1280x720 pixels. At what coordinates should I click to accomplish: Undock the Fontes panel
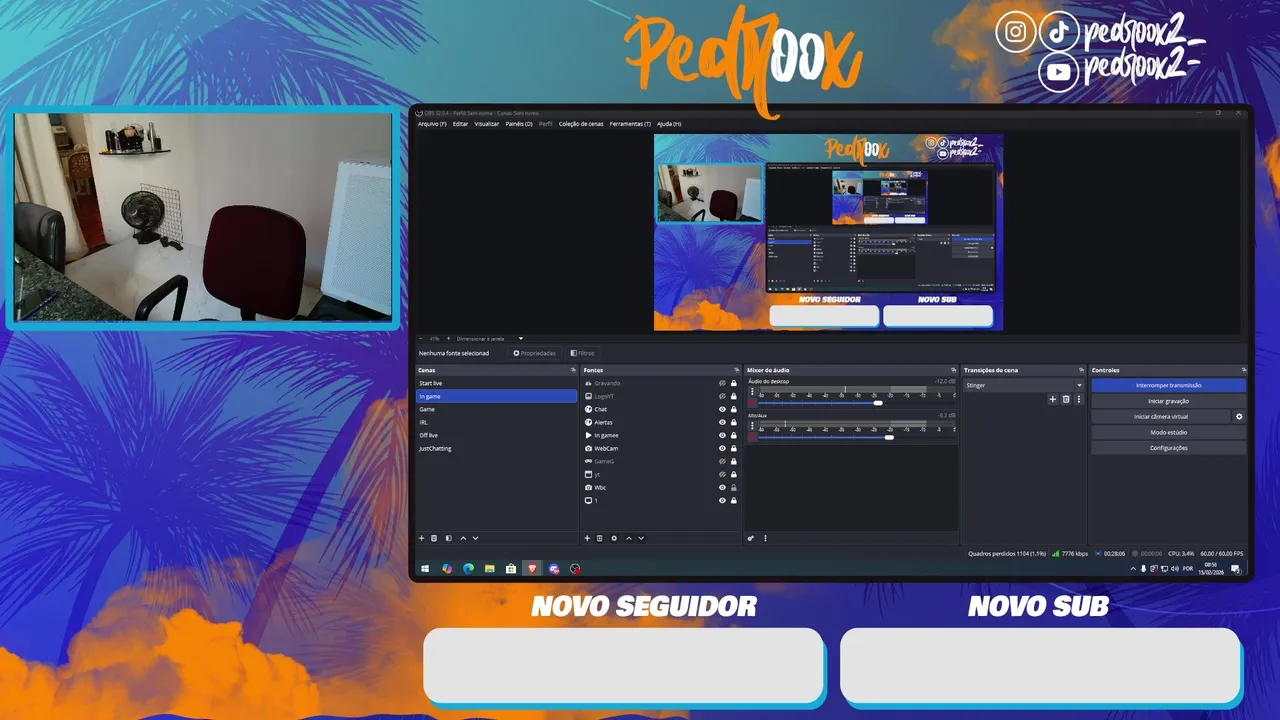tap(737, 370)
